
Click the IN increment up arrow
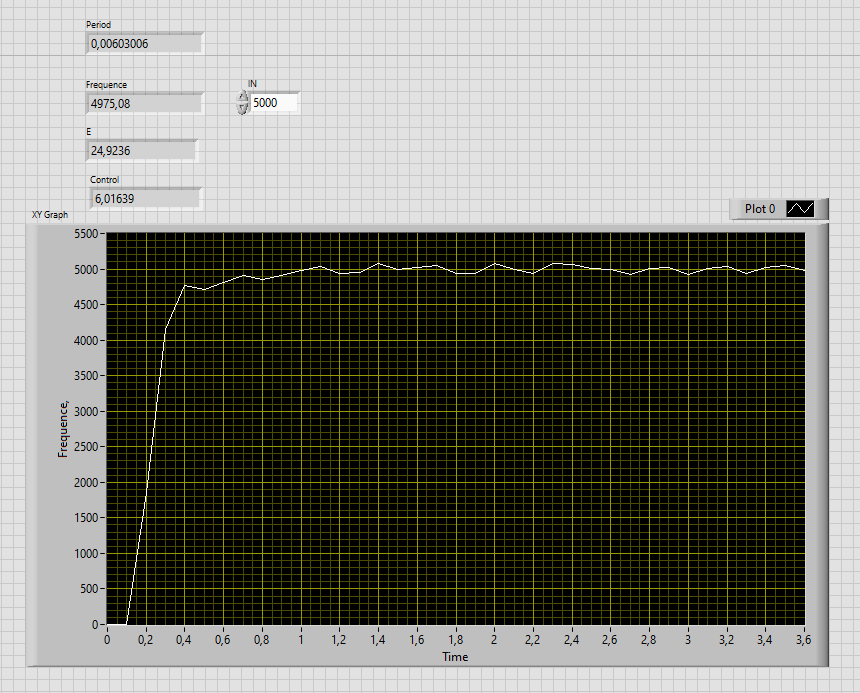coord(242,97)
